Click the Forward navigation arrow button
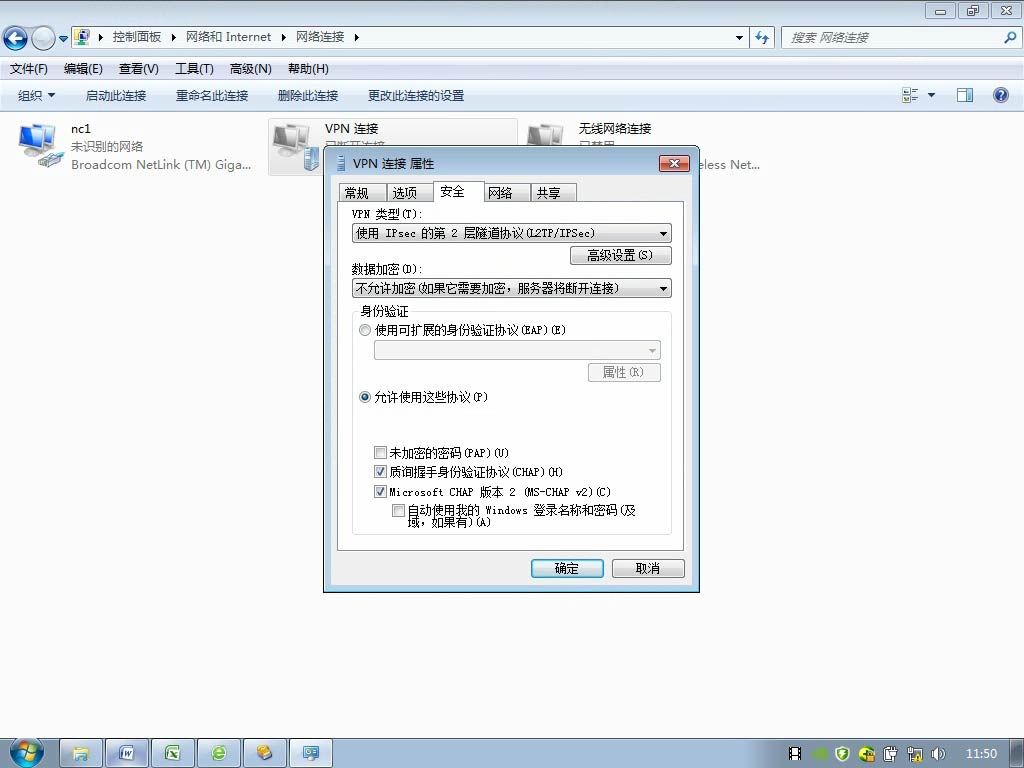Viewport: 1024px width, 768px height. click(43, 38)
